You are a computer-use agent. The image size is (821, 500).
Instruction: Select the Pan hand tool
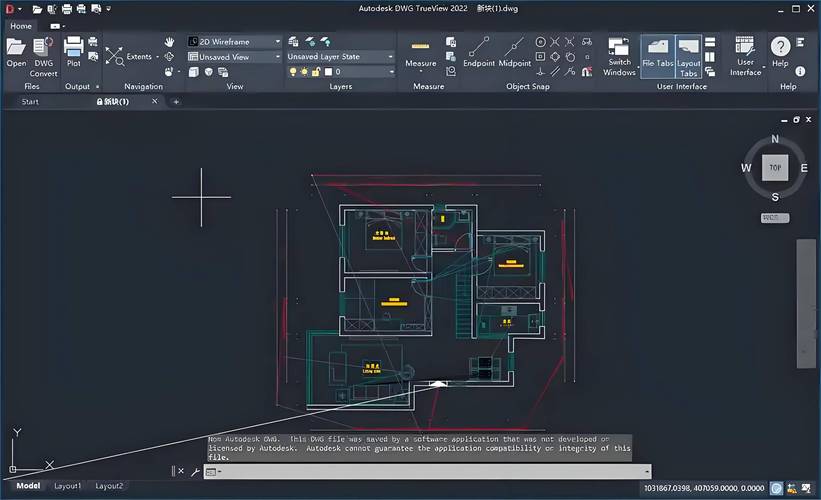click(x=169, y=42)
